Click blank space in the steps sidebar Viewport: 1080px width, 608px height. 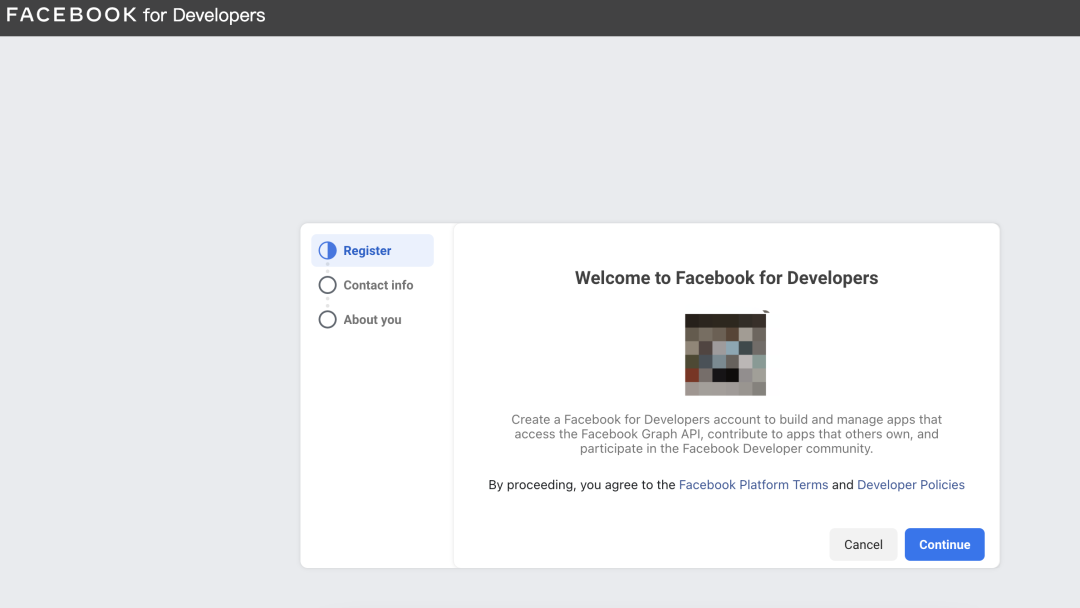(x=376, y=450)
